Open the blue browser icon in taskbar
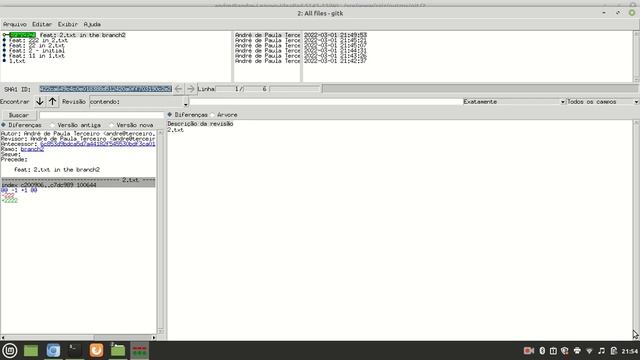The image size is (640, 360). coord(53,351)
